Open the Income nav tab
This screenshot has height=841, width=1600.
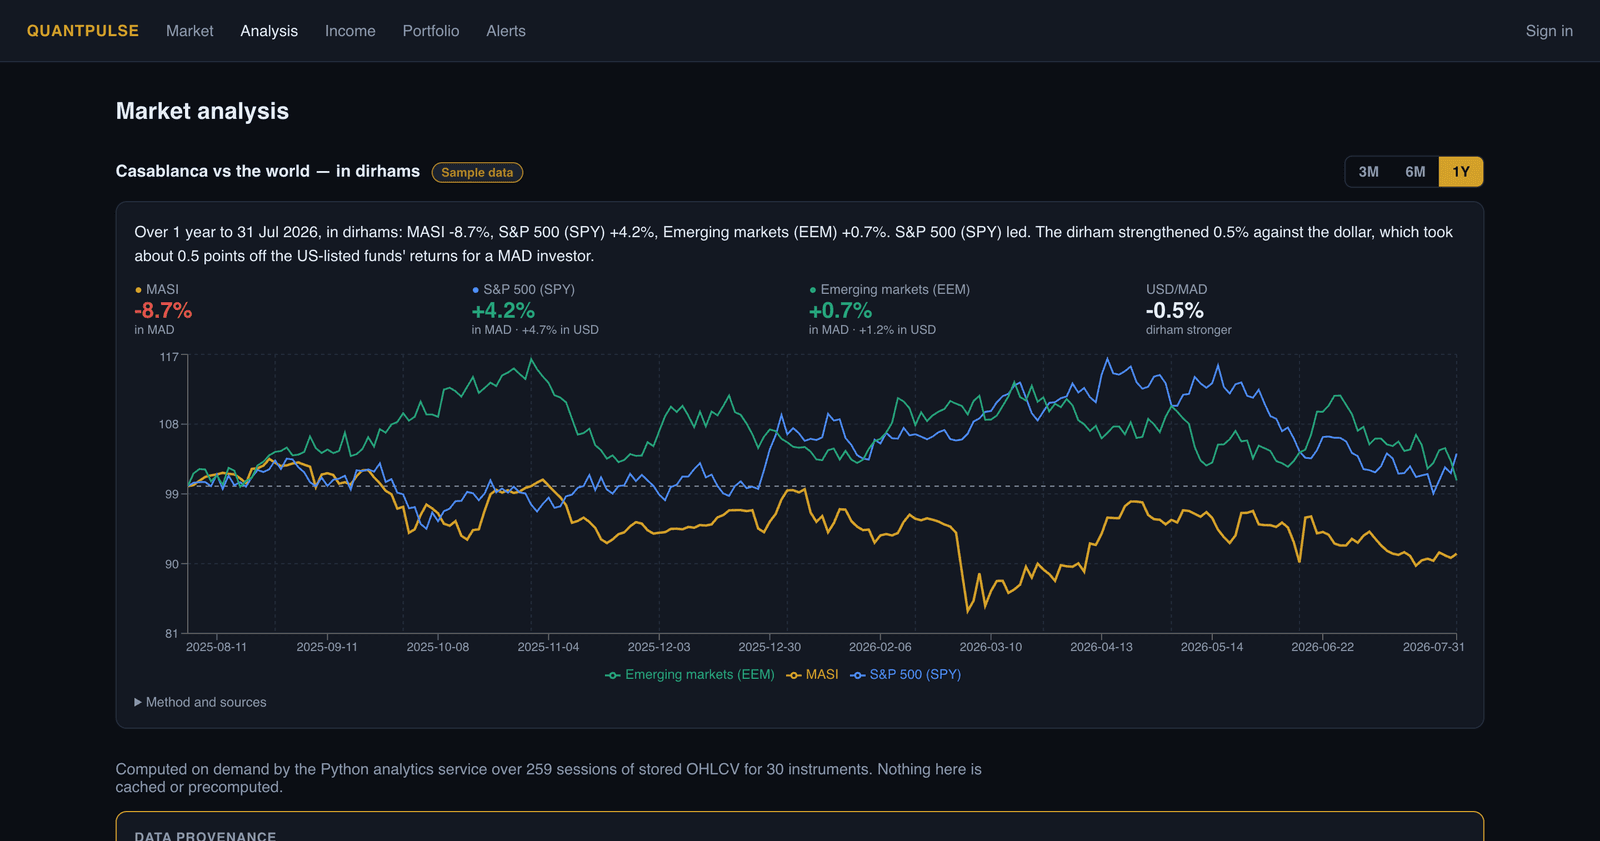(350, 31)
